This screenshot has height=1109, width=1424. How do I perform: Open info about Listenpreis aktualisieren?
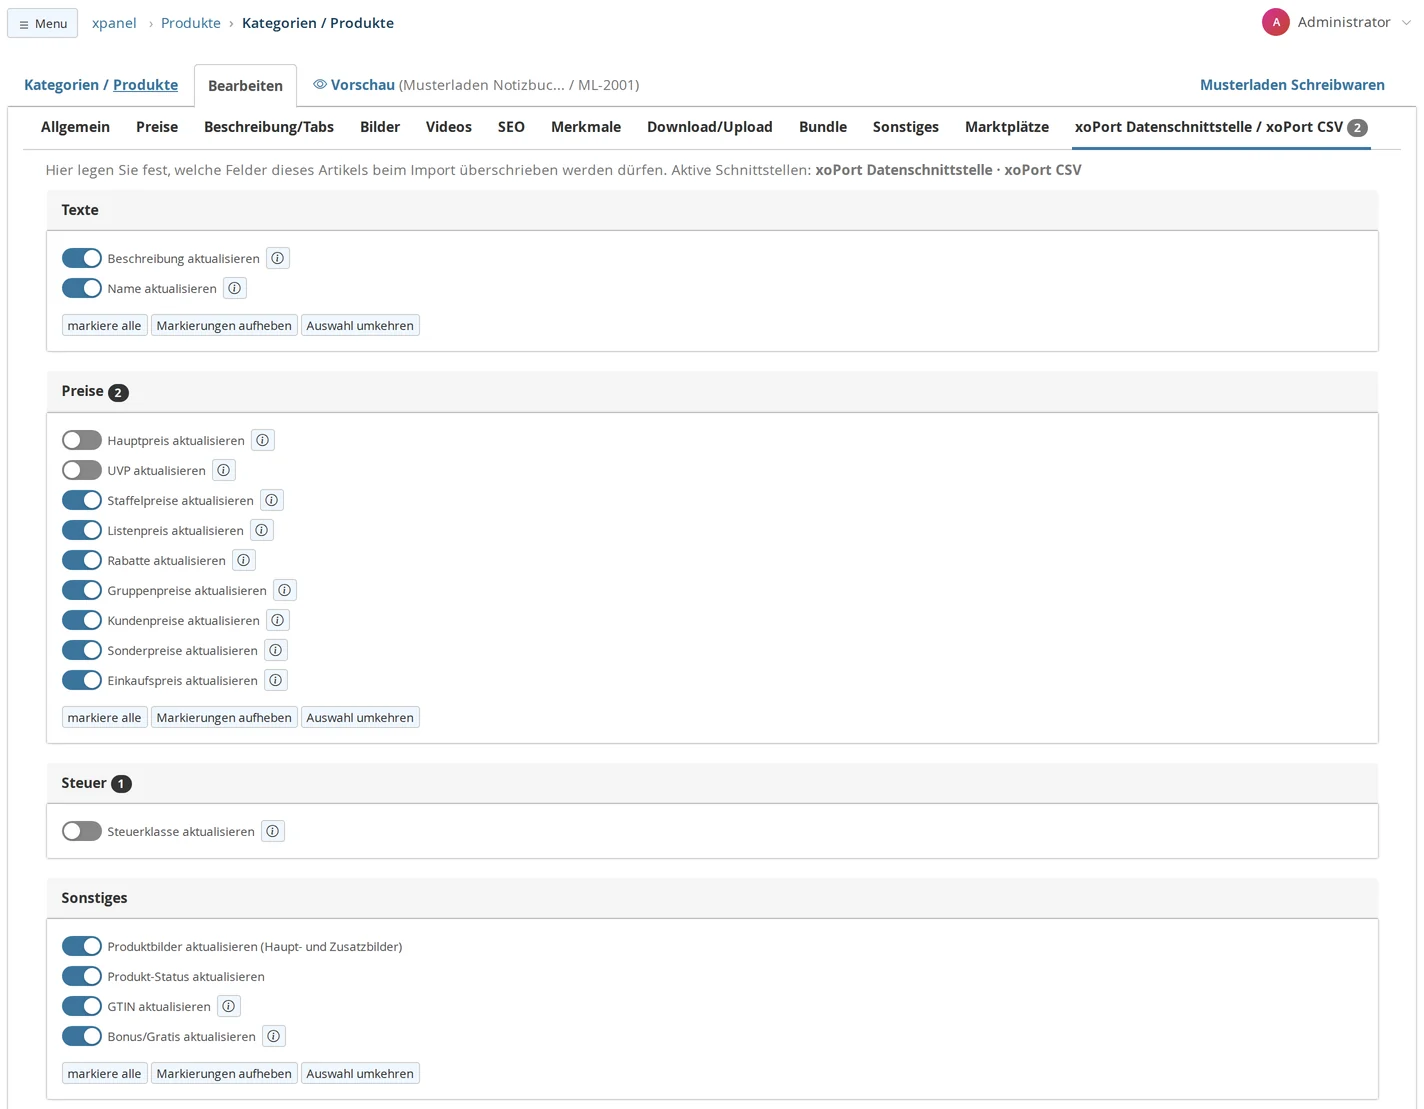pyautogui.click(x=262, y=530)
